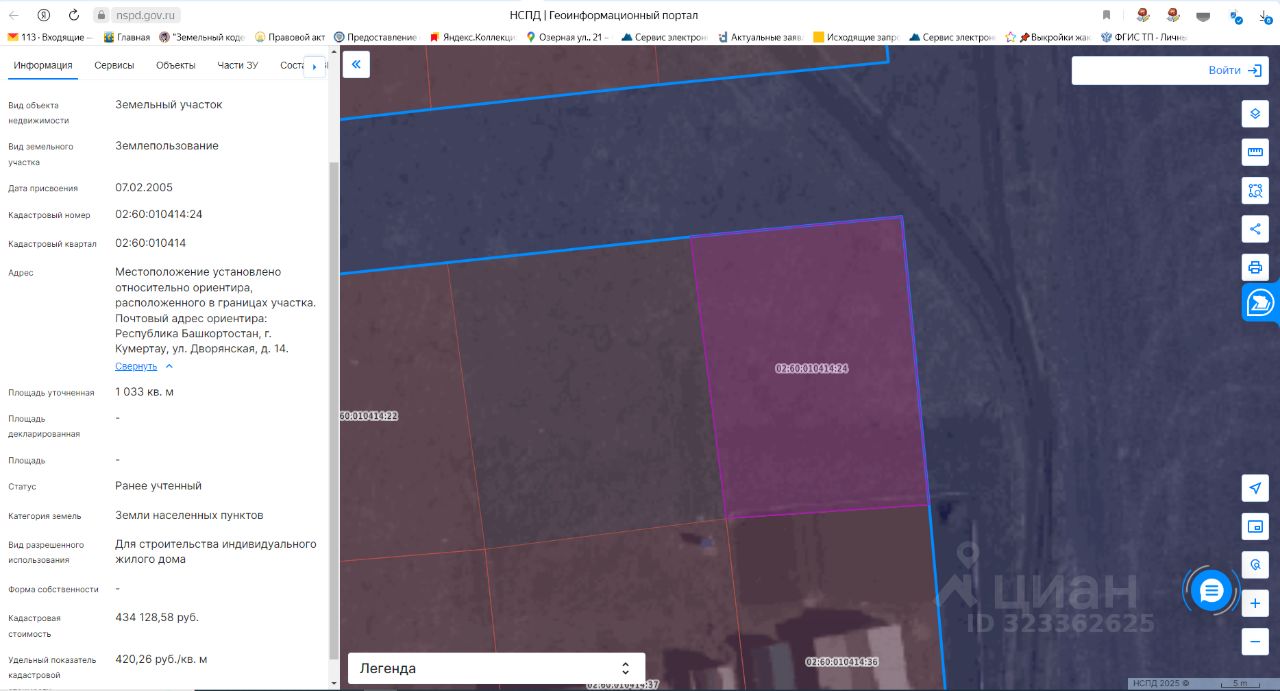Click the cadastral quarter value 02:60:010414
This screenshot has width=1280, height=691.
pyautogui.click(x=150, y=243)
